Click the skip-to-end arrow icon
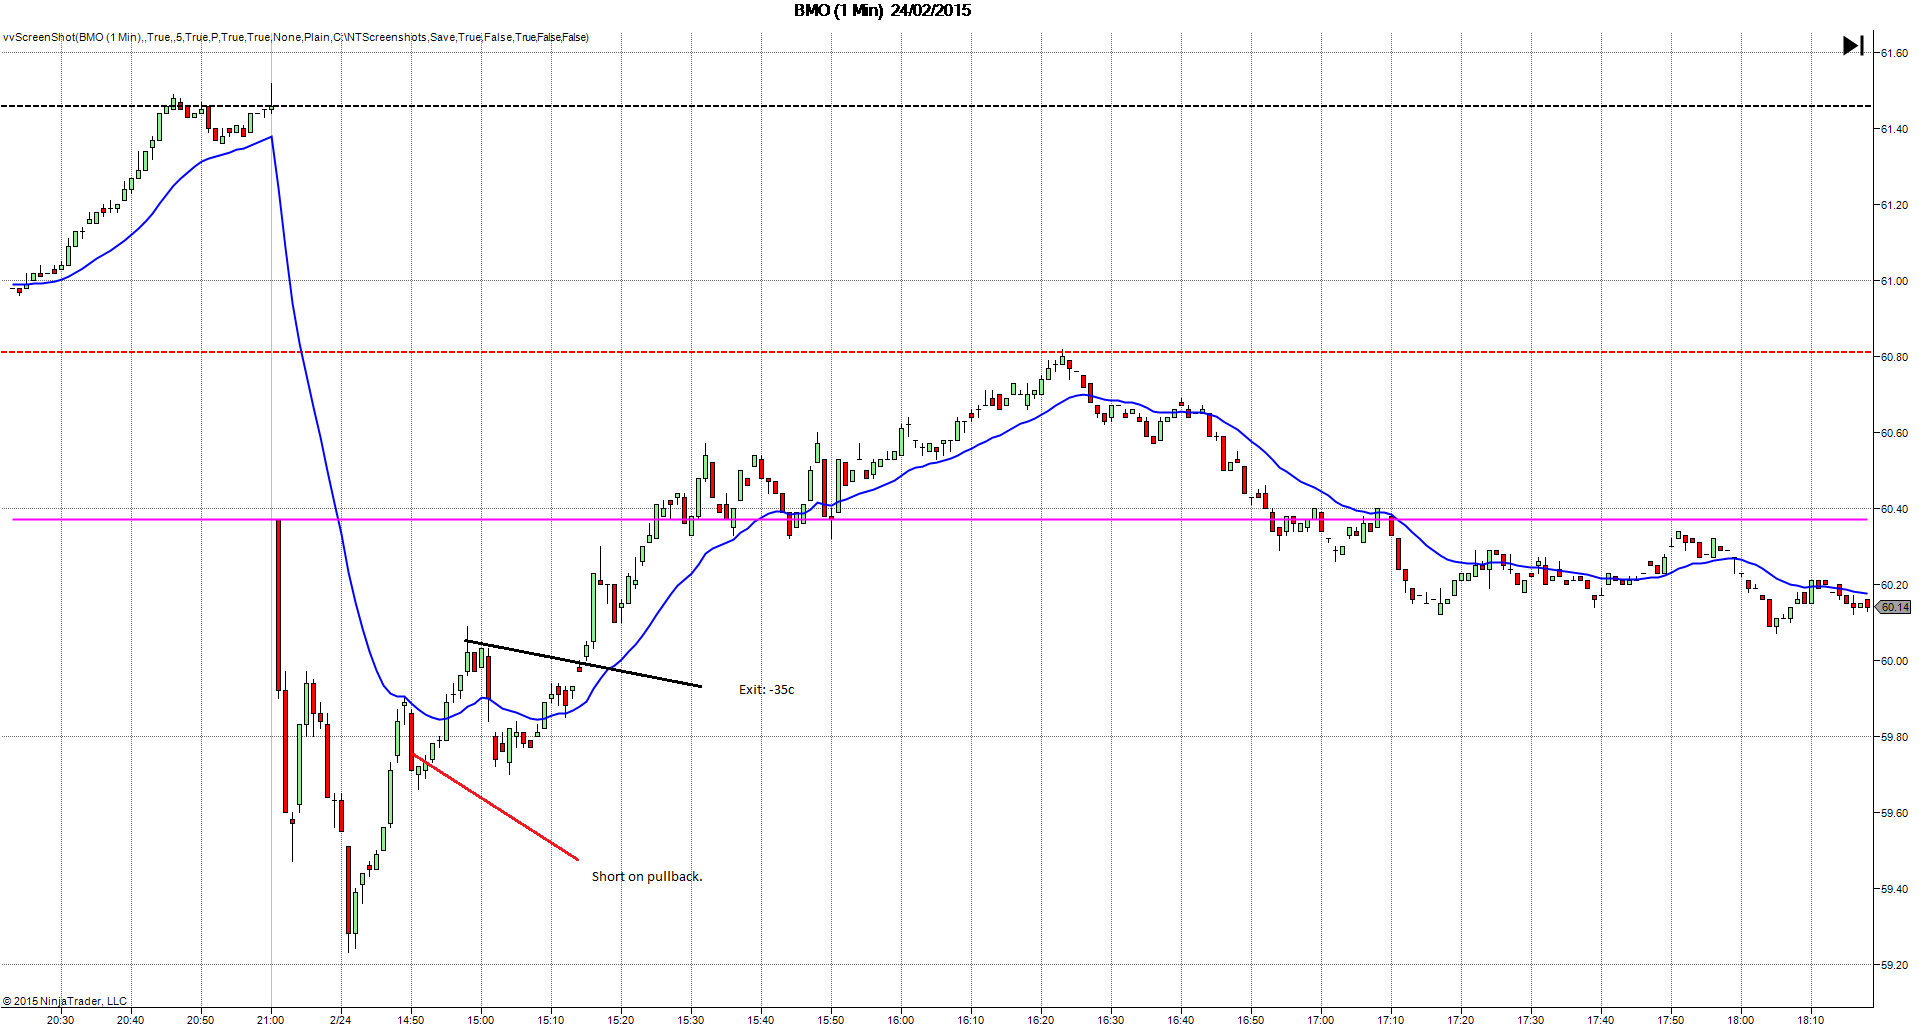 click(x=1853, y=45)
